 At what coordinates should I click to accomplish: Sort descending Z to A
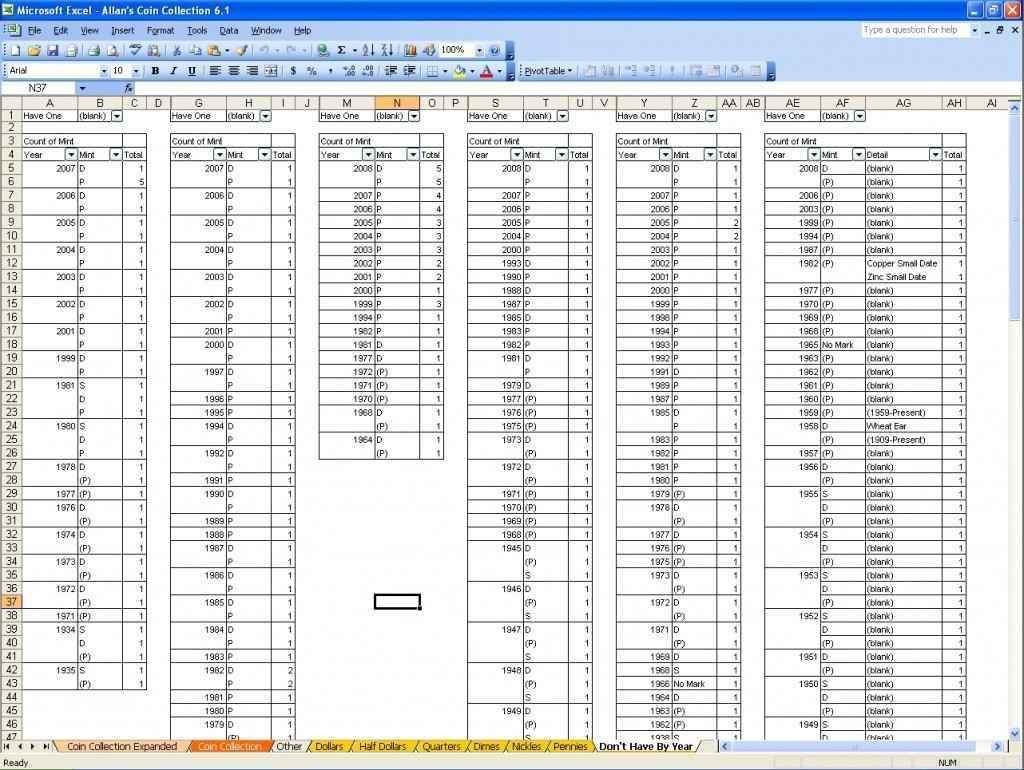pos(387,50)
